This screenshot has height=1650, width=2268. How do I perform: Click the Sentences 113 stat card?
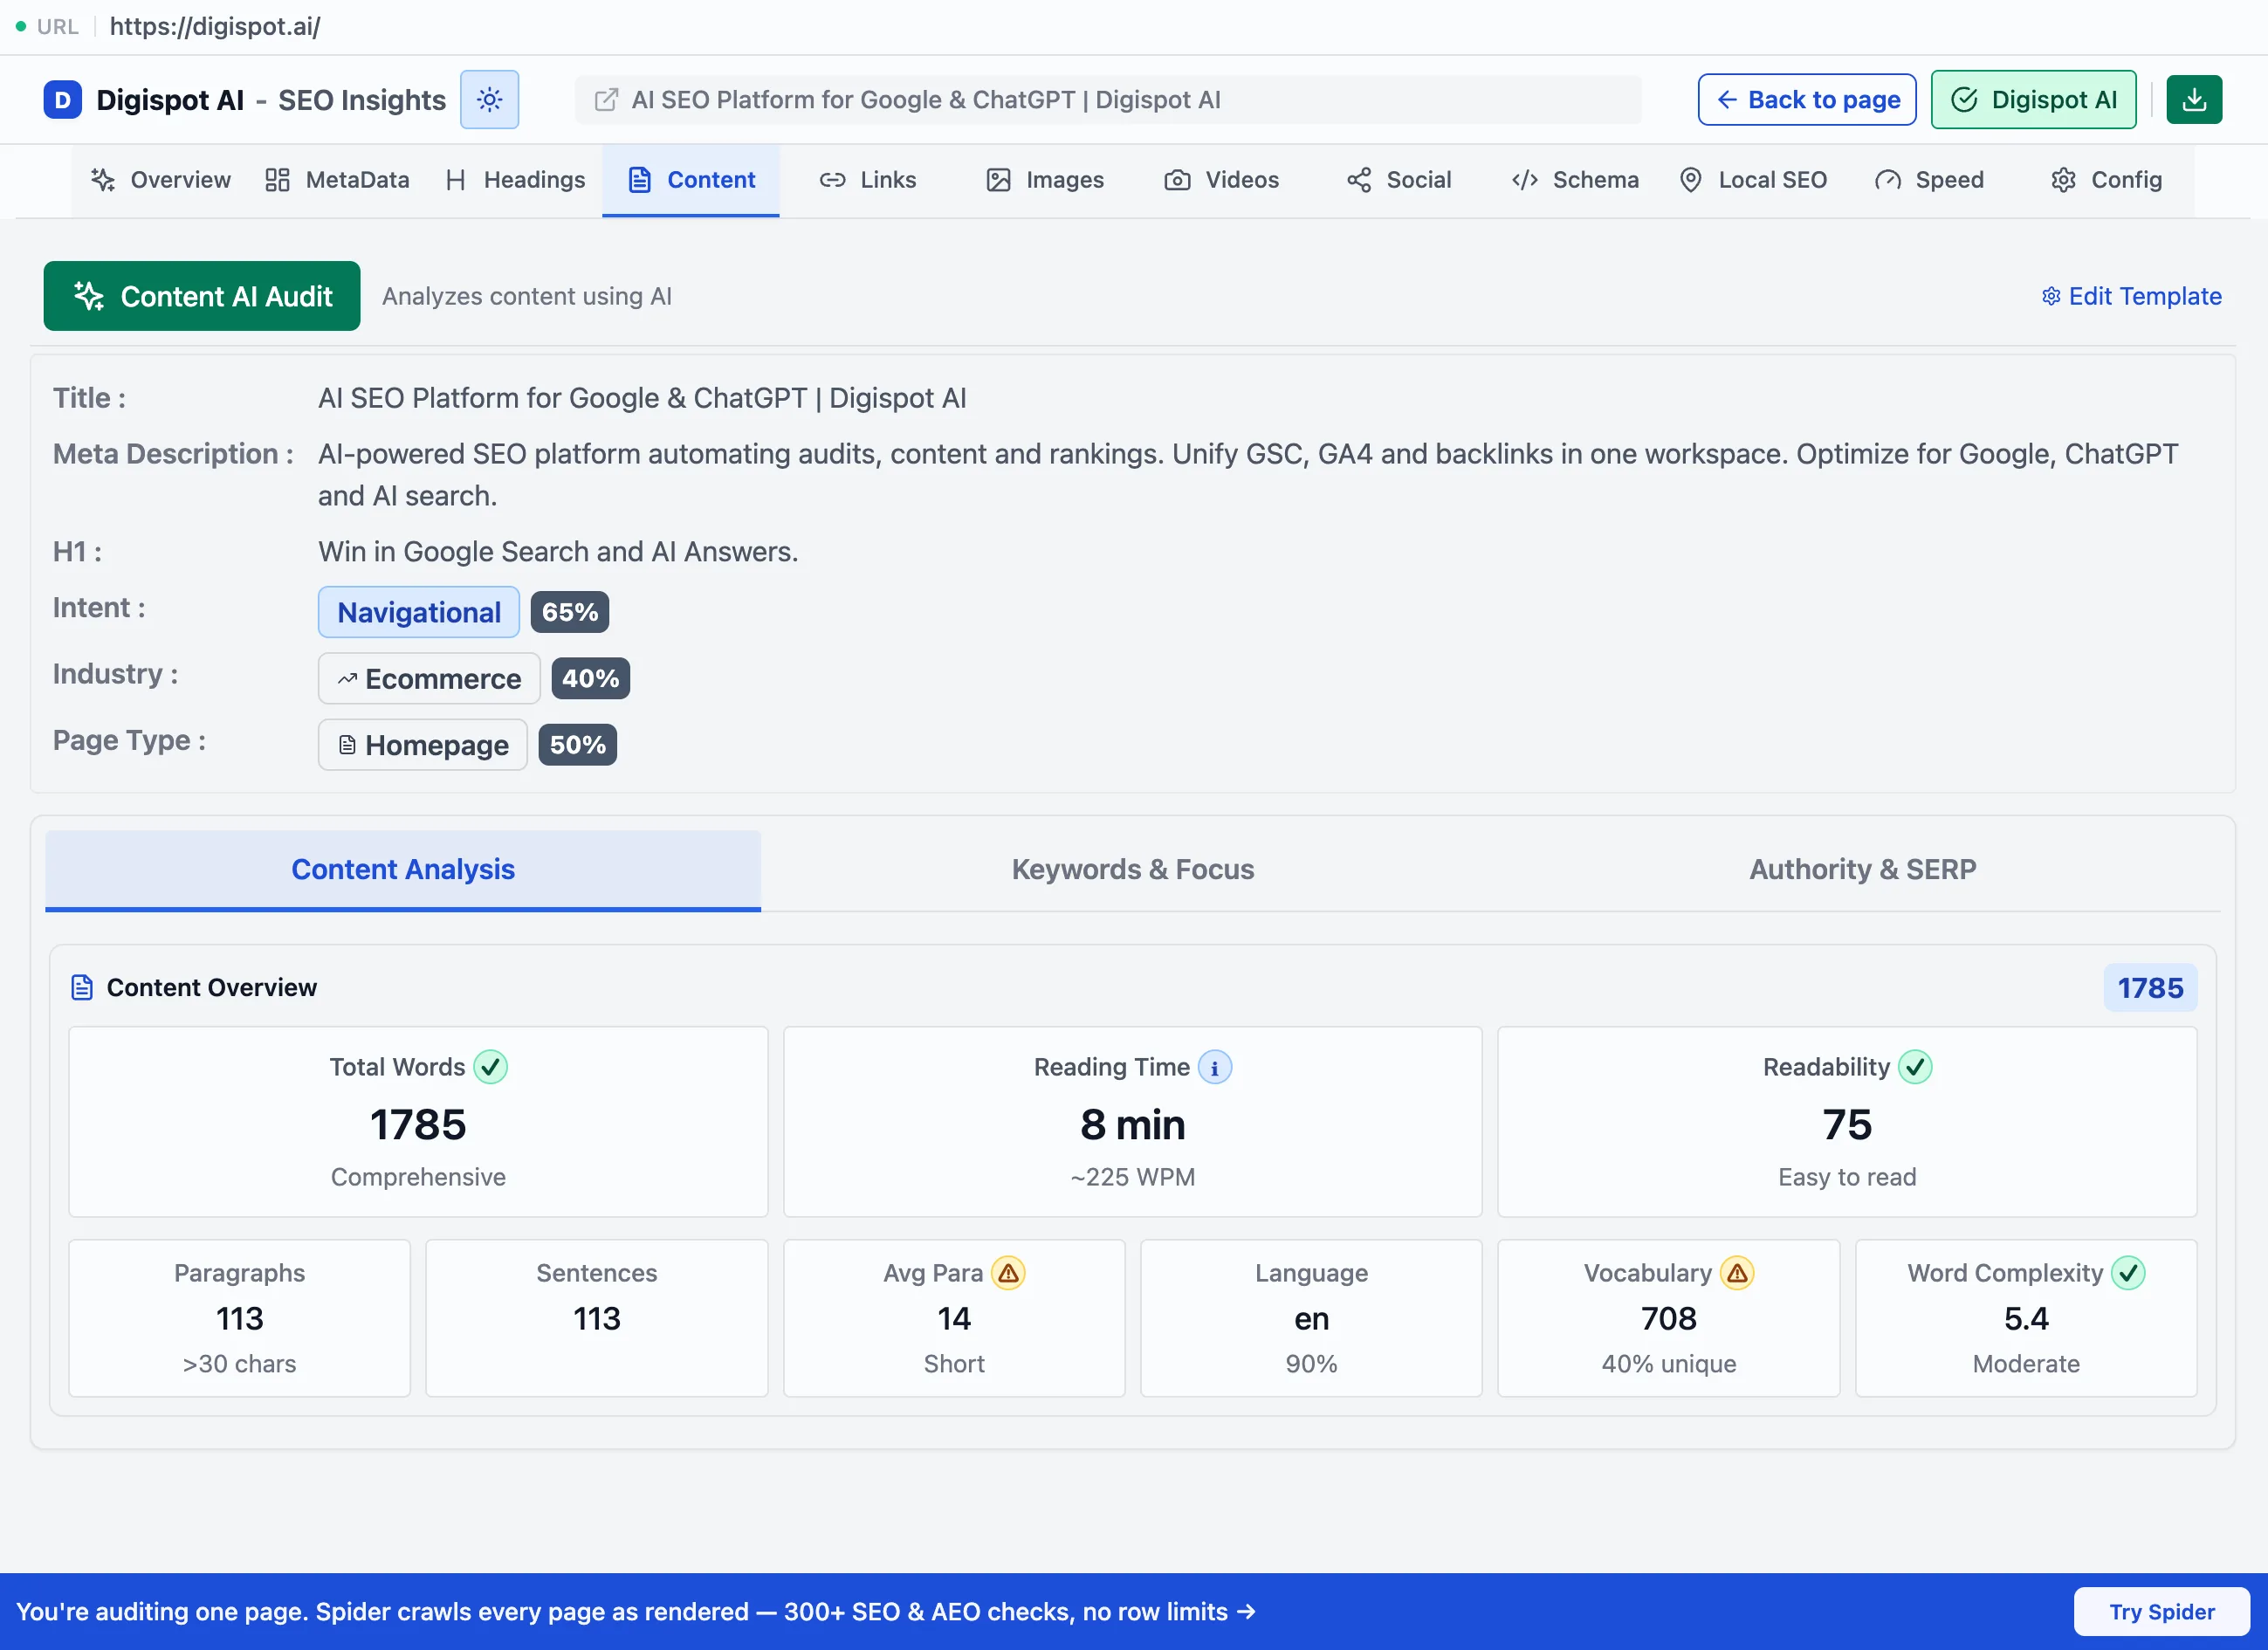[597, 1318]
